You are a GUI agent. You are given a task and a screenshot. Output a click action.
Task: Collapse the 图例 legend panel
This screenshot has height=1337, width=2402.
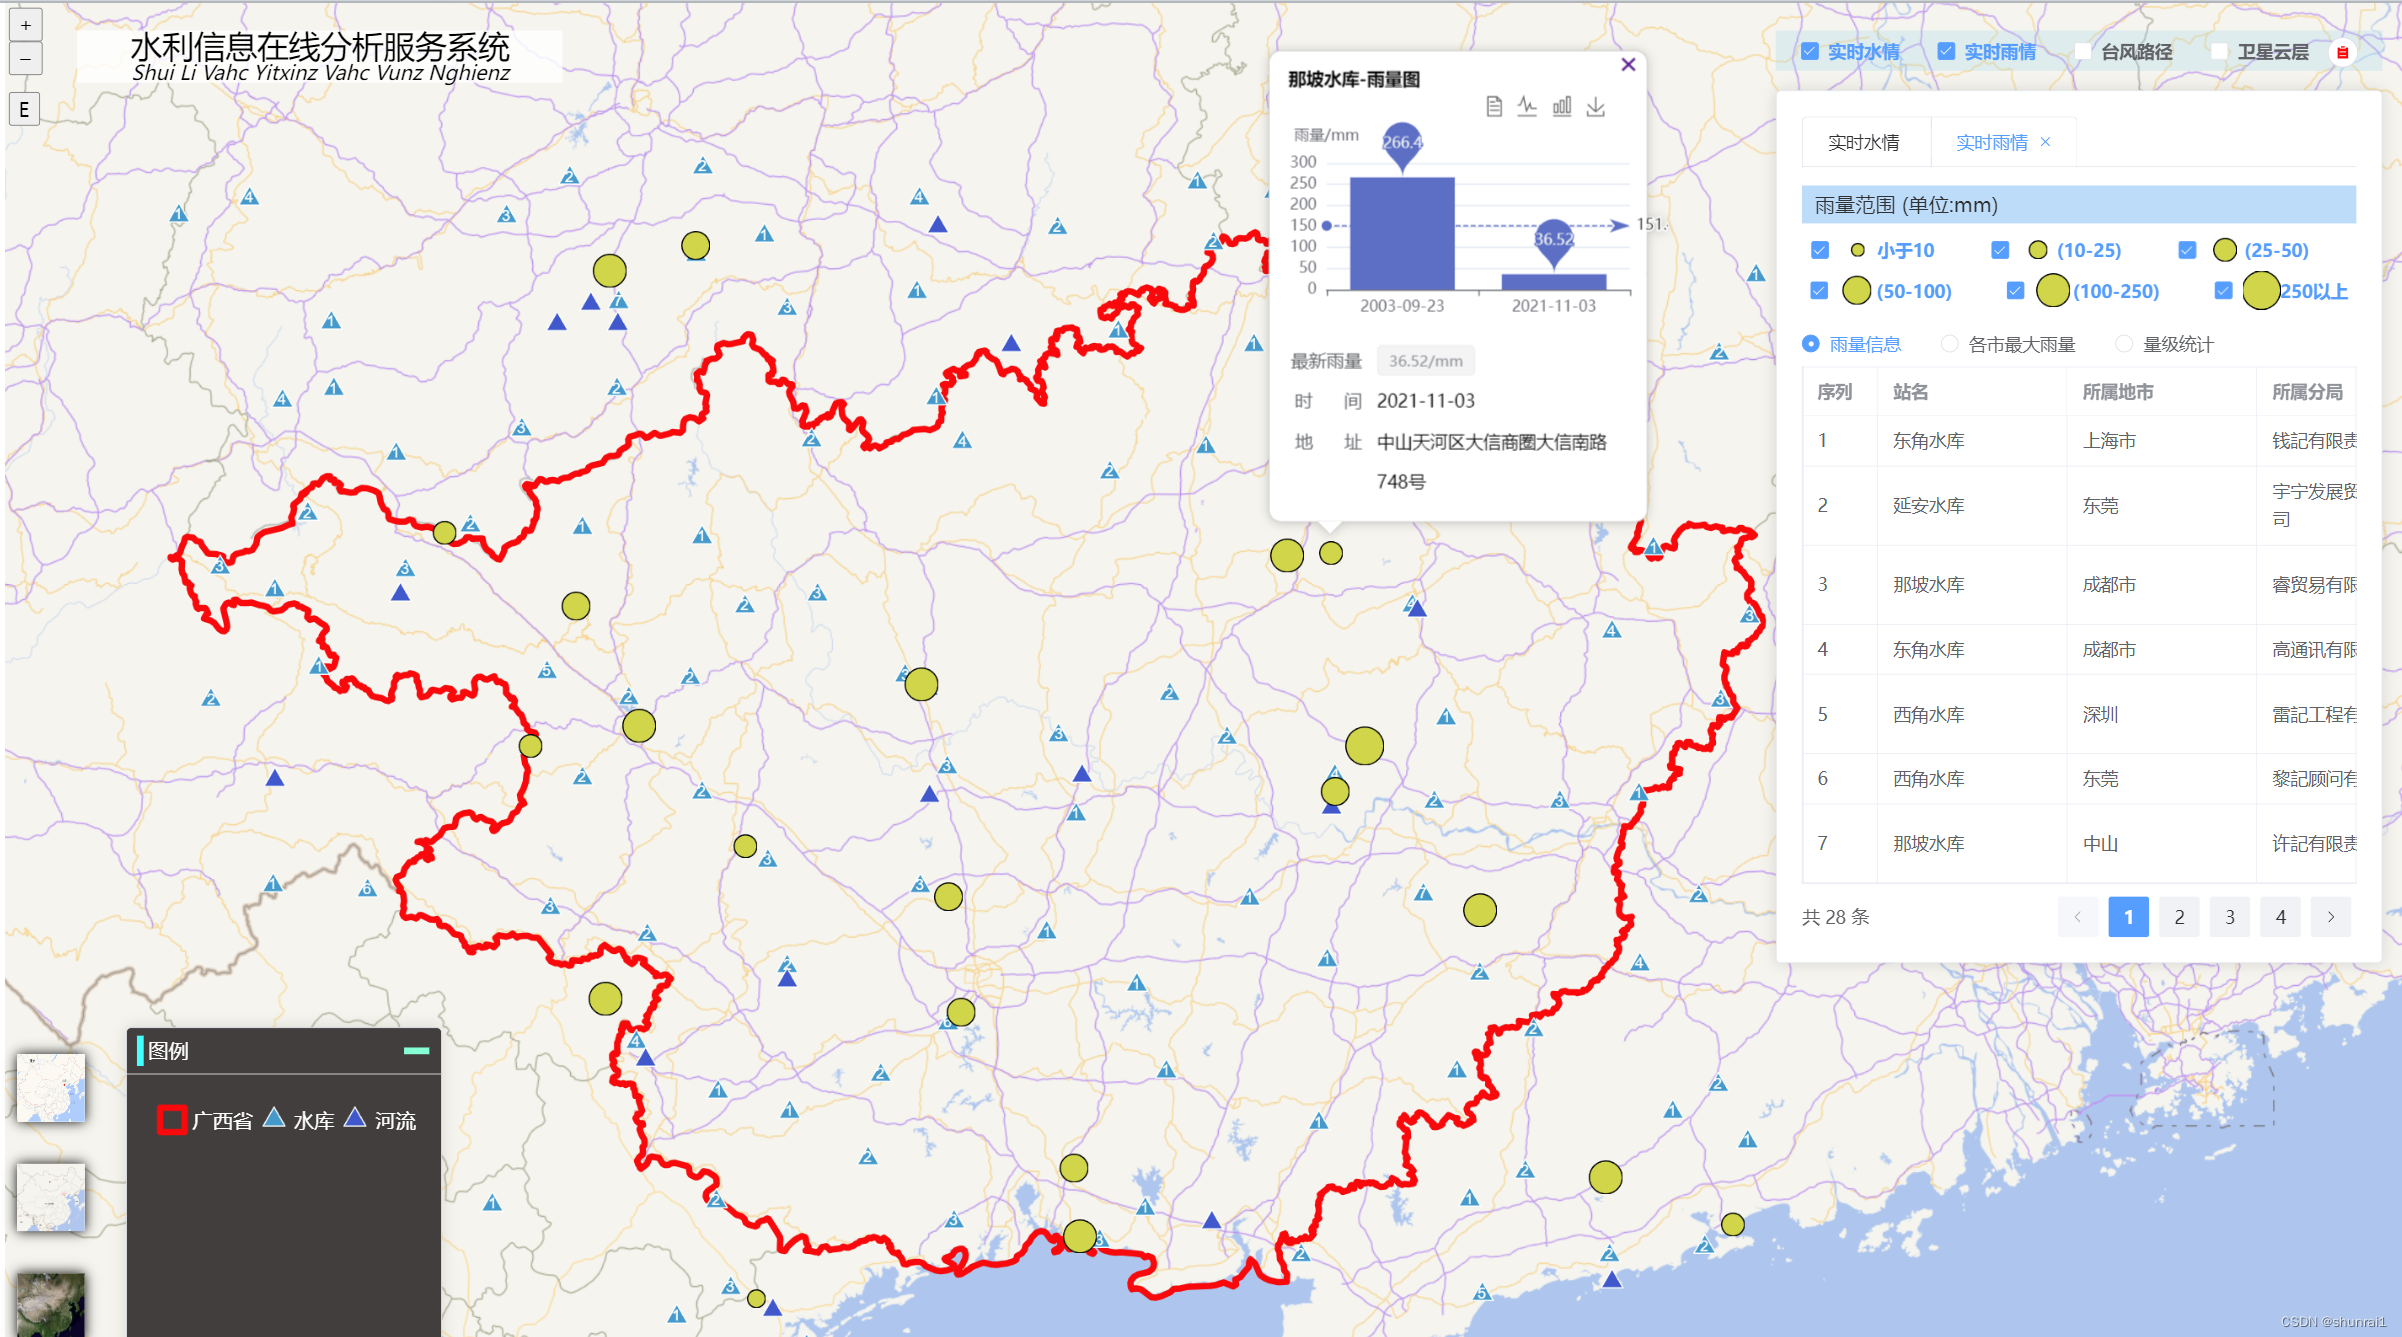tap(416, 1050)
